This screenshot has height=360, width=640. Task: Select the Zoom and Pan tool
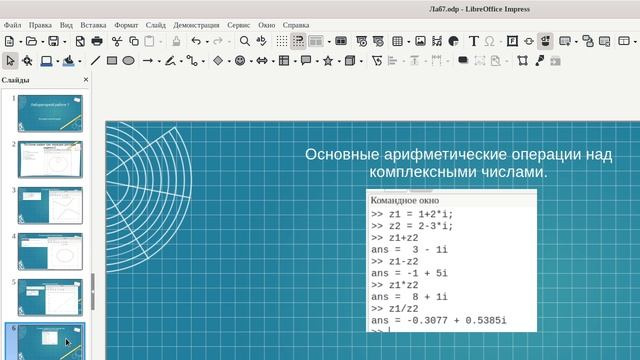[27, 61]
